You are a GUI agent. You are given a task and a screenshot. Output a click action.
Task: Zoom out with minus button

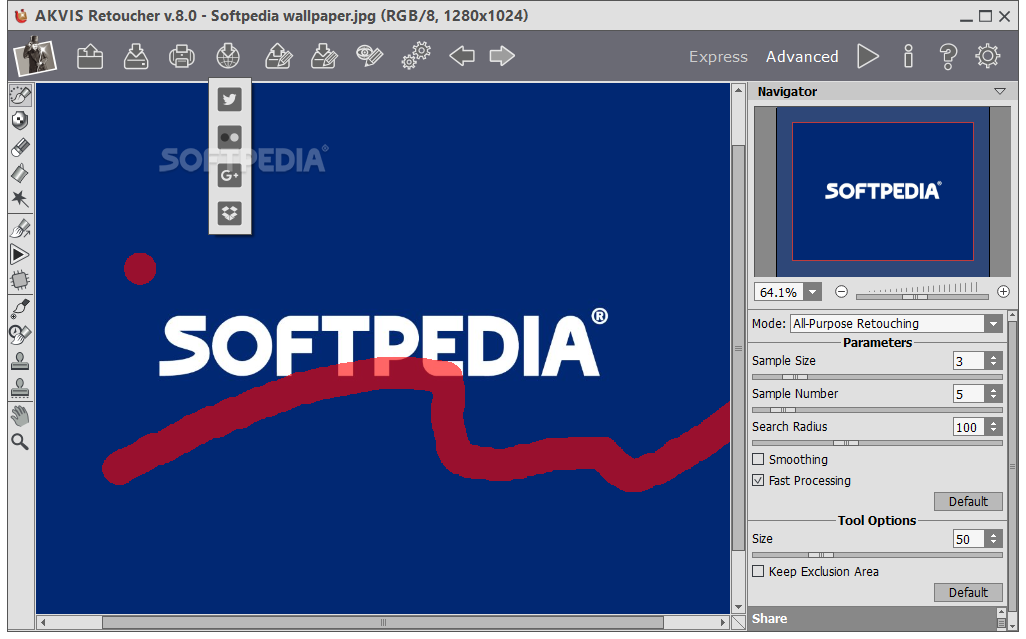point(841,292)
